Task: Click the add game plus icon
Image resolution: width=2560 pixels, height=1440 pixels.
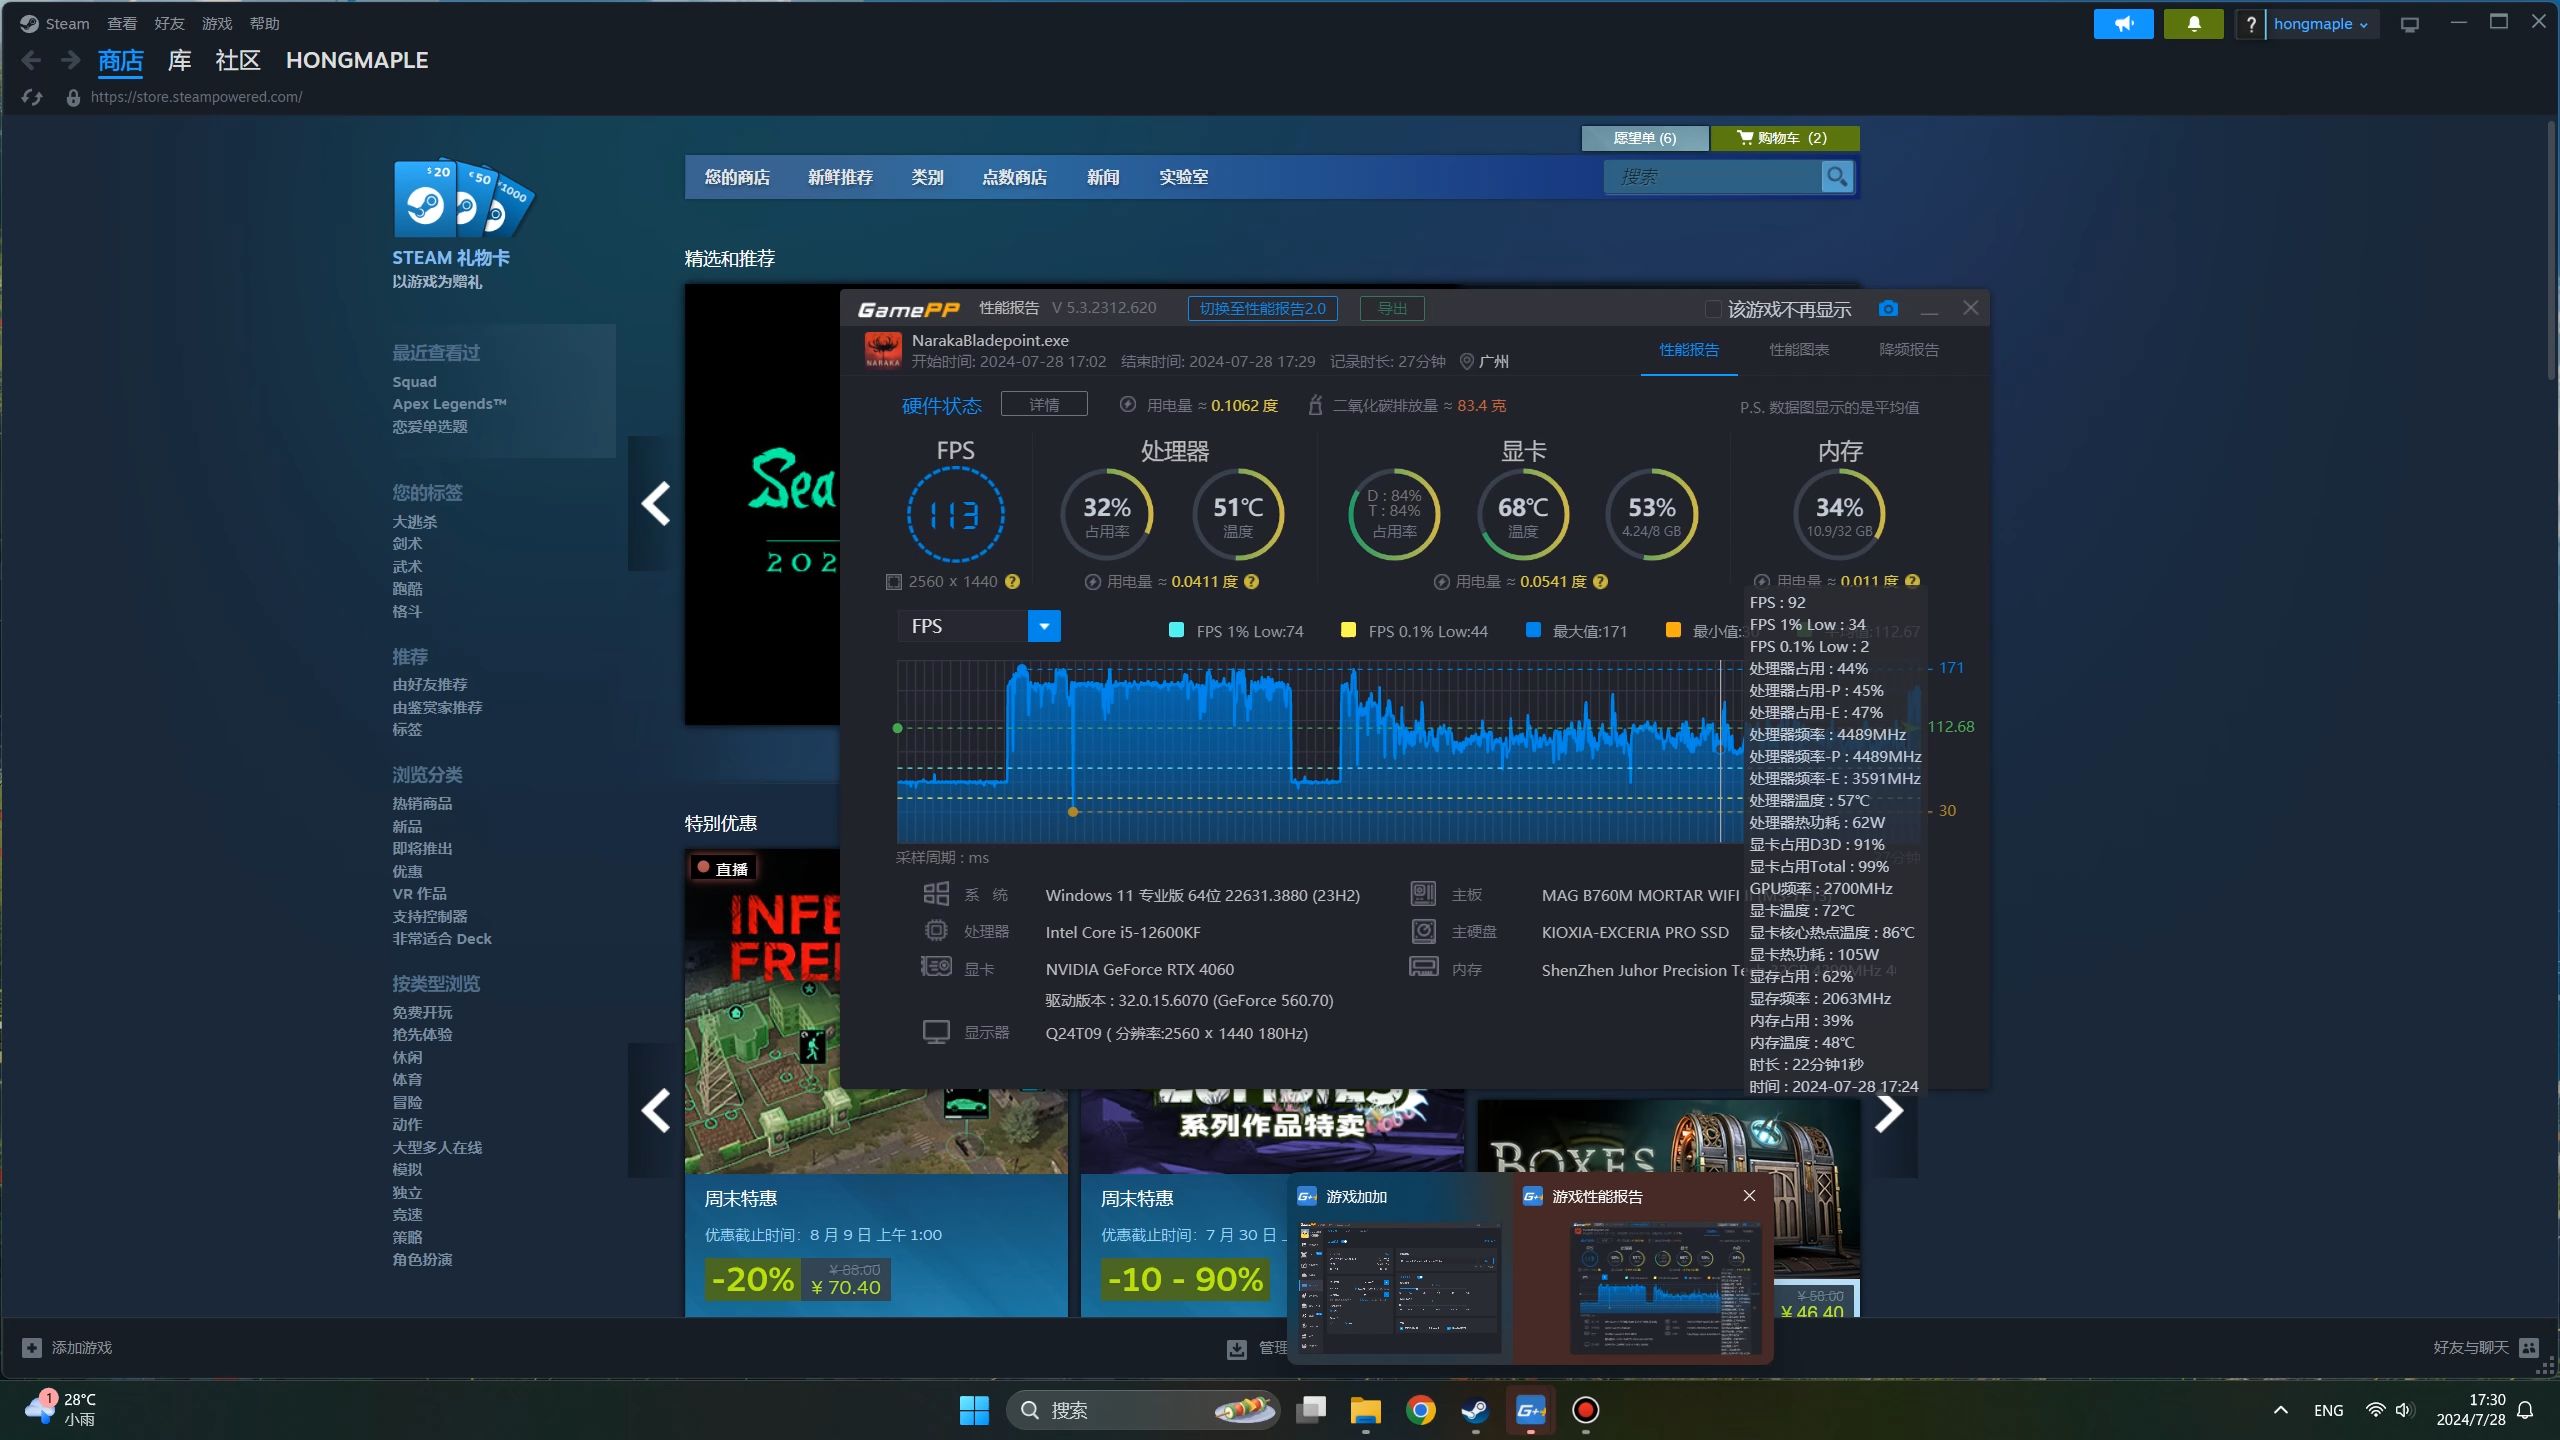Action: (x=32, y=1348)
